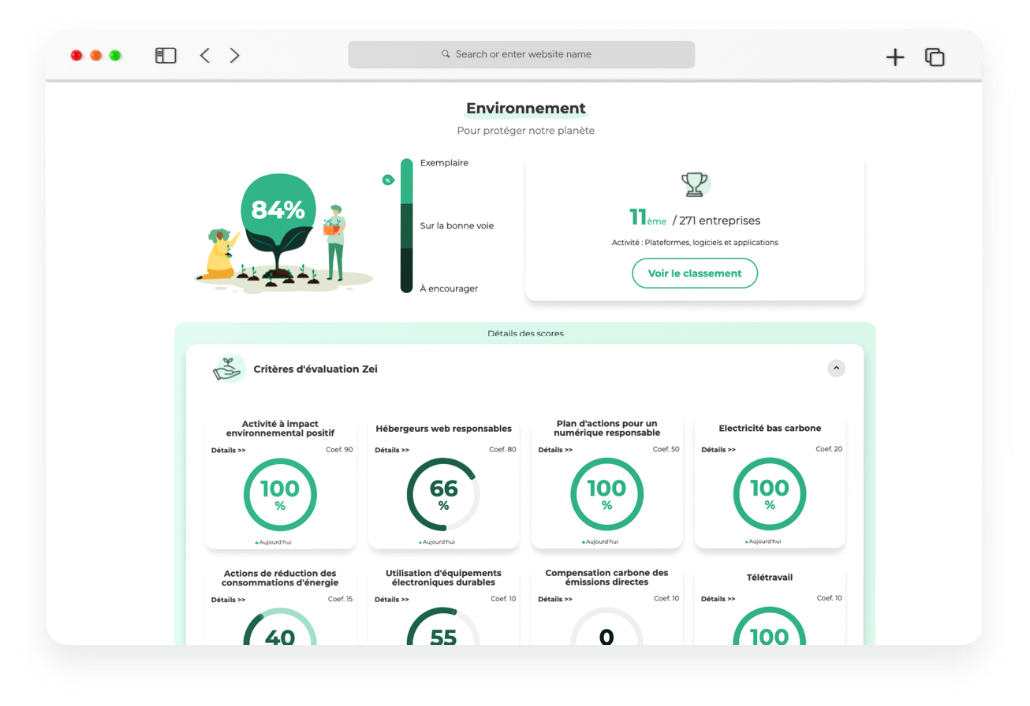The height and width of the screenshot is (706, 1030).
Task: Click the Environnement heading
Action: point(526,108)
